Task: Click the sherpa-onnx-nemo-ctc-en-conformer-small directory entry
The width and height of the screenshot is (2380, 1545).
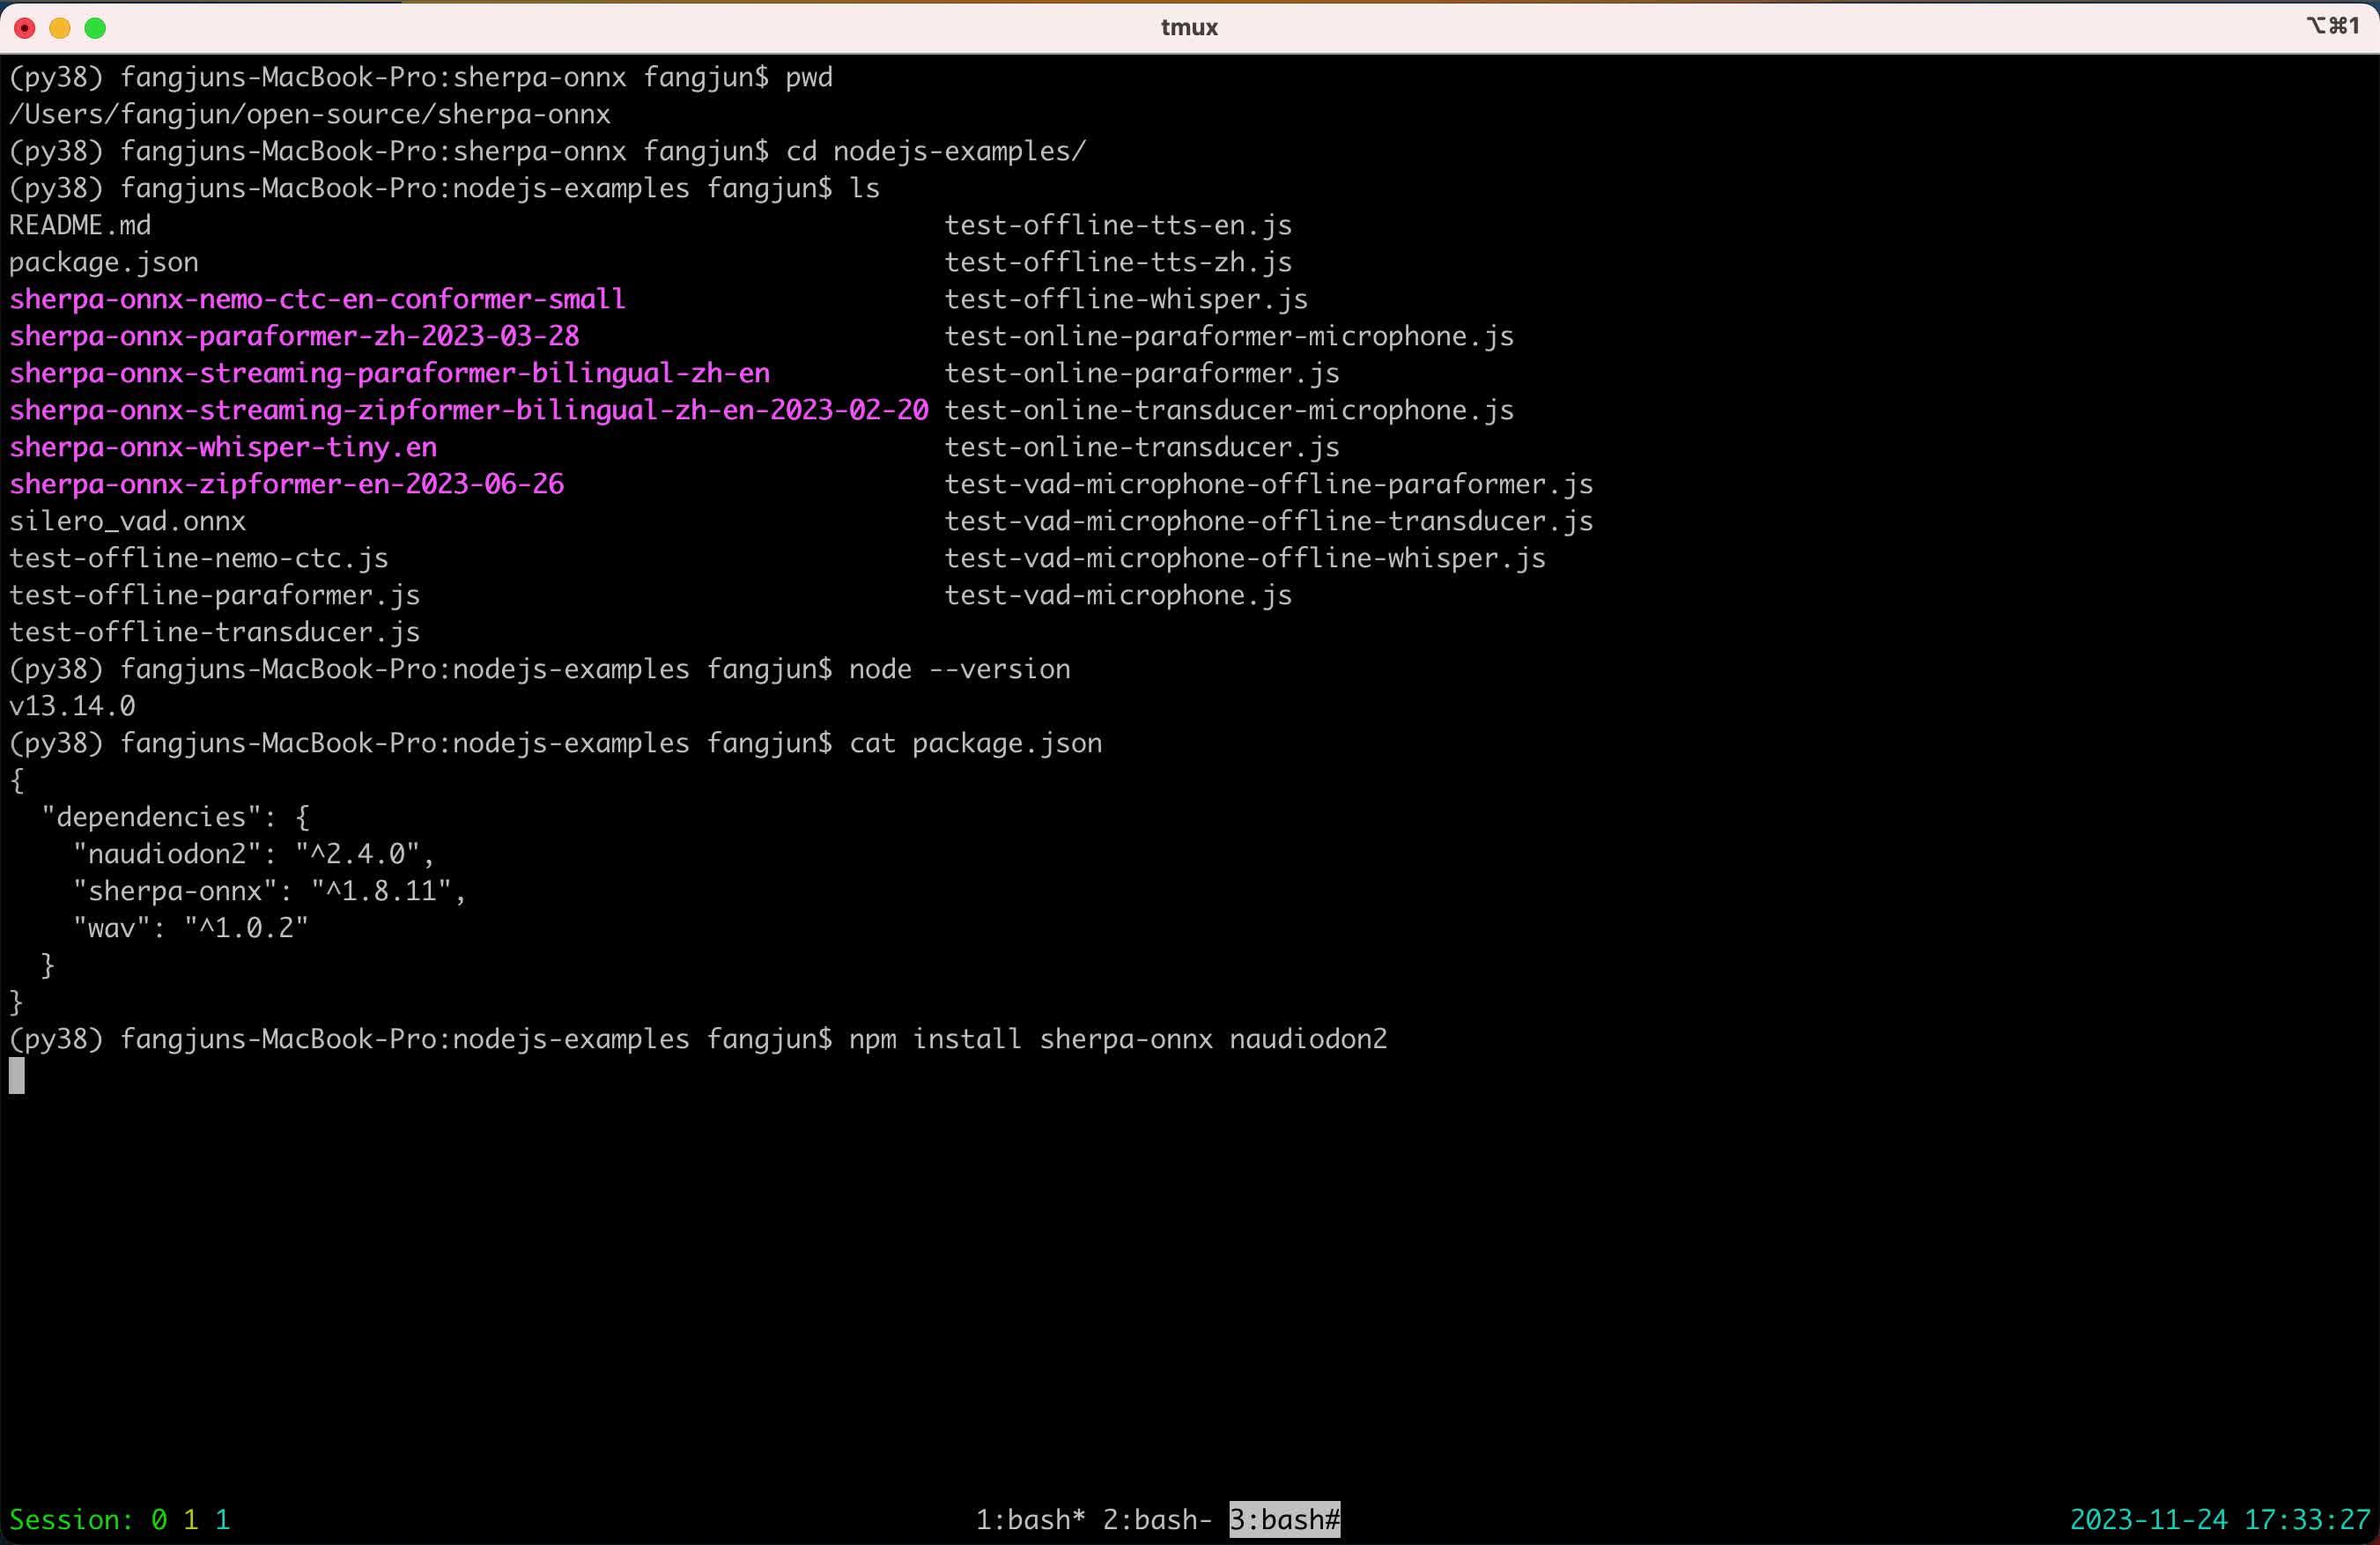Action: [x=317, y=299]
